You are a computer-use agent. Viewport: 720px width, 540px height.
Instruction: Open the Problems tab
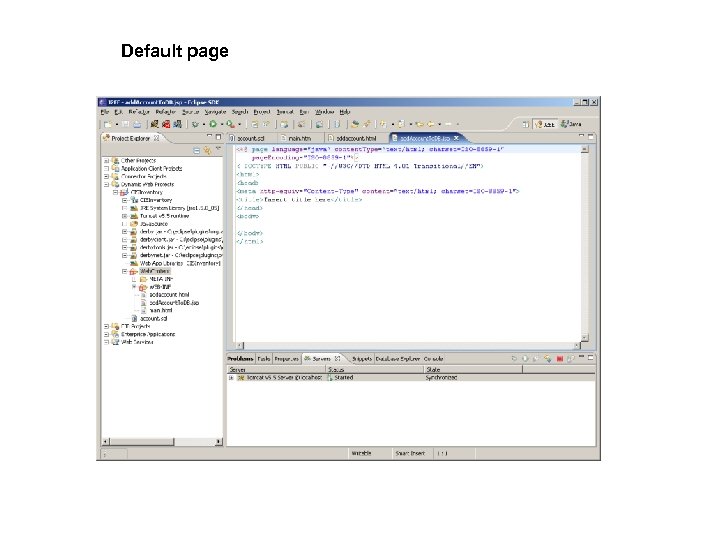(240, 359)
